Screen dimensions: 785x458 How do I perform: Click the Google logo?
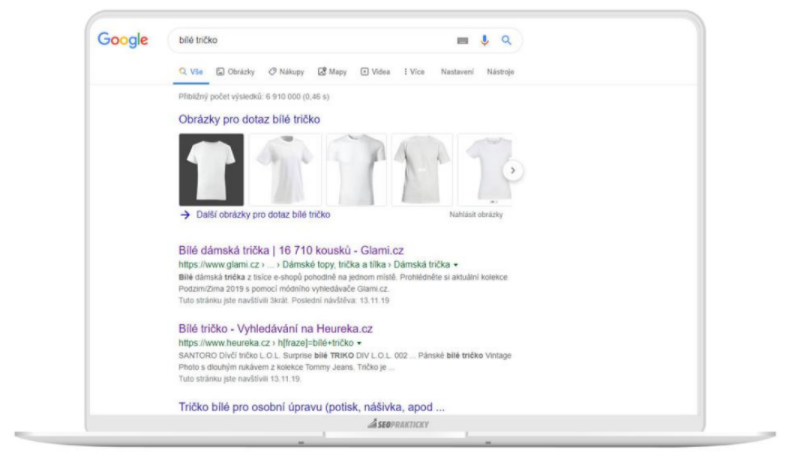tap(123, 40)
